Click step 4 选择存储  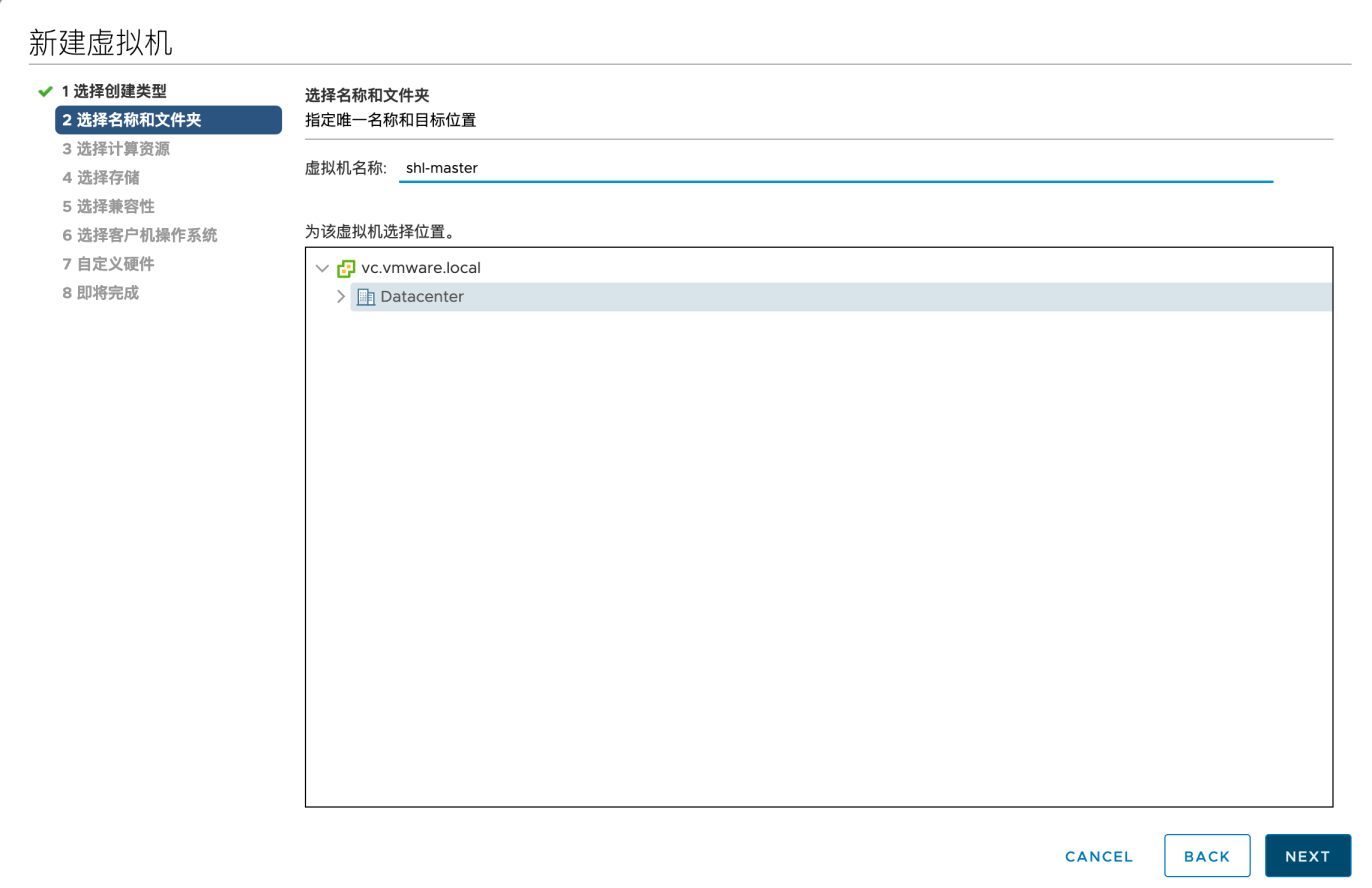(x=101, y=178)
